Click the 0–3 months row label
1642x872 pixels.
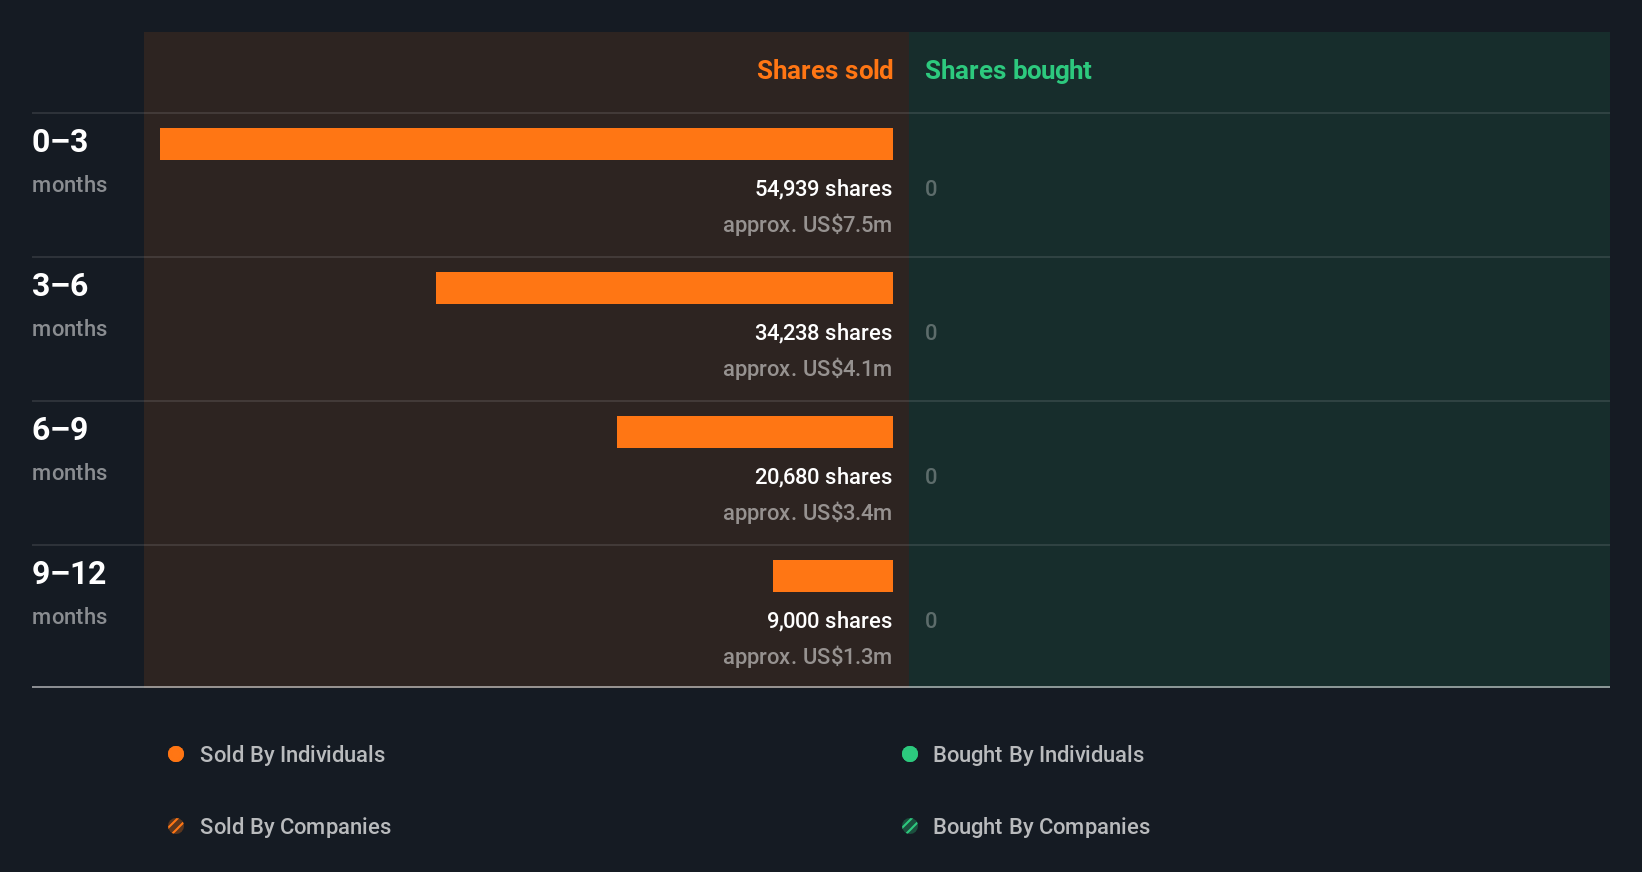(69, 161)
